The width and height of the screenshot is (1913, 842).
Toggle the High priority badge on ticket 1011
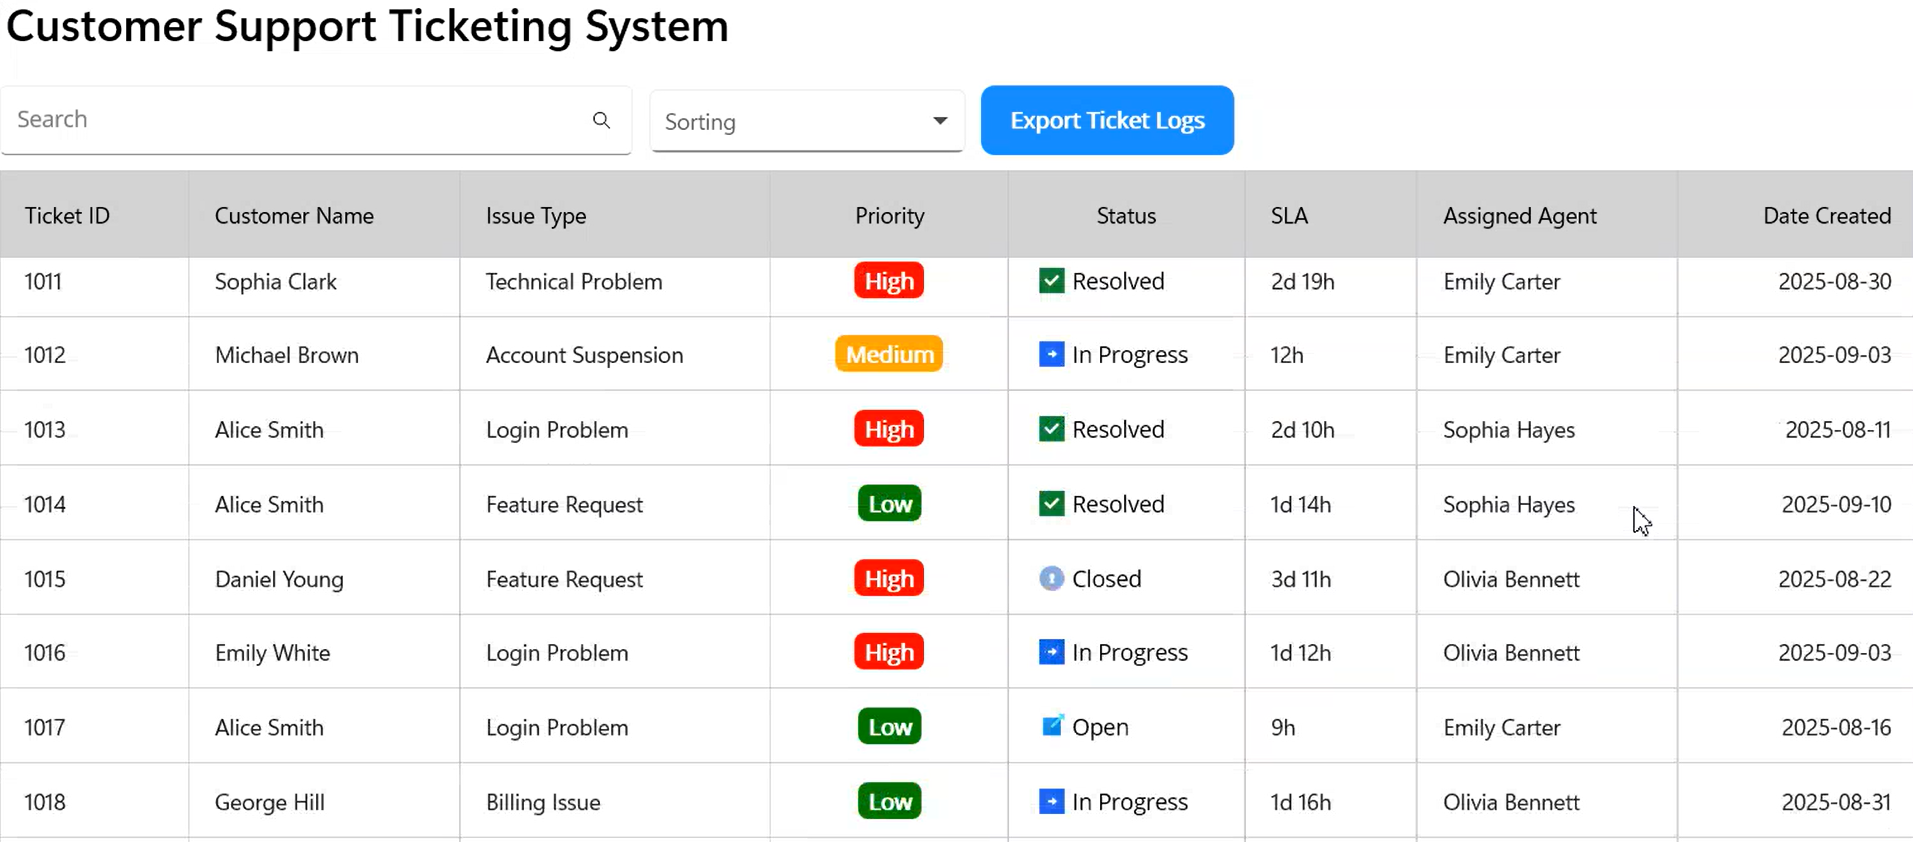[x=888, y=281]
